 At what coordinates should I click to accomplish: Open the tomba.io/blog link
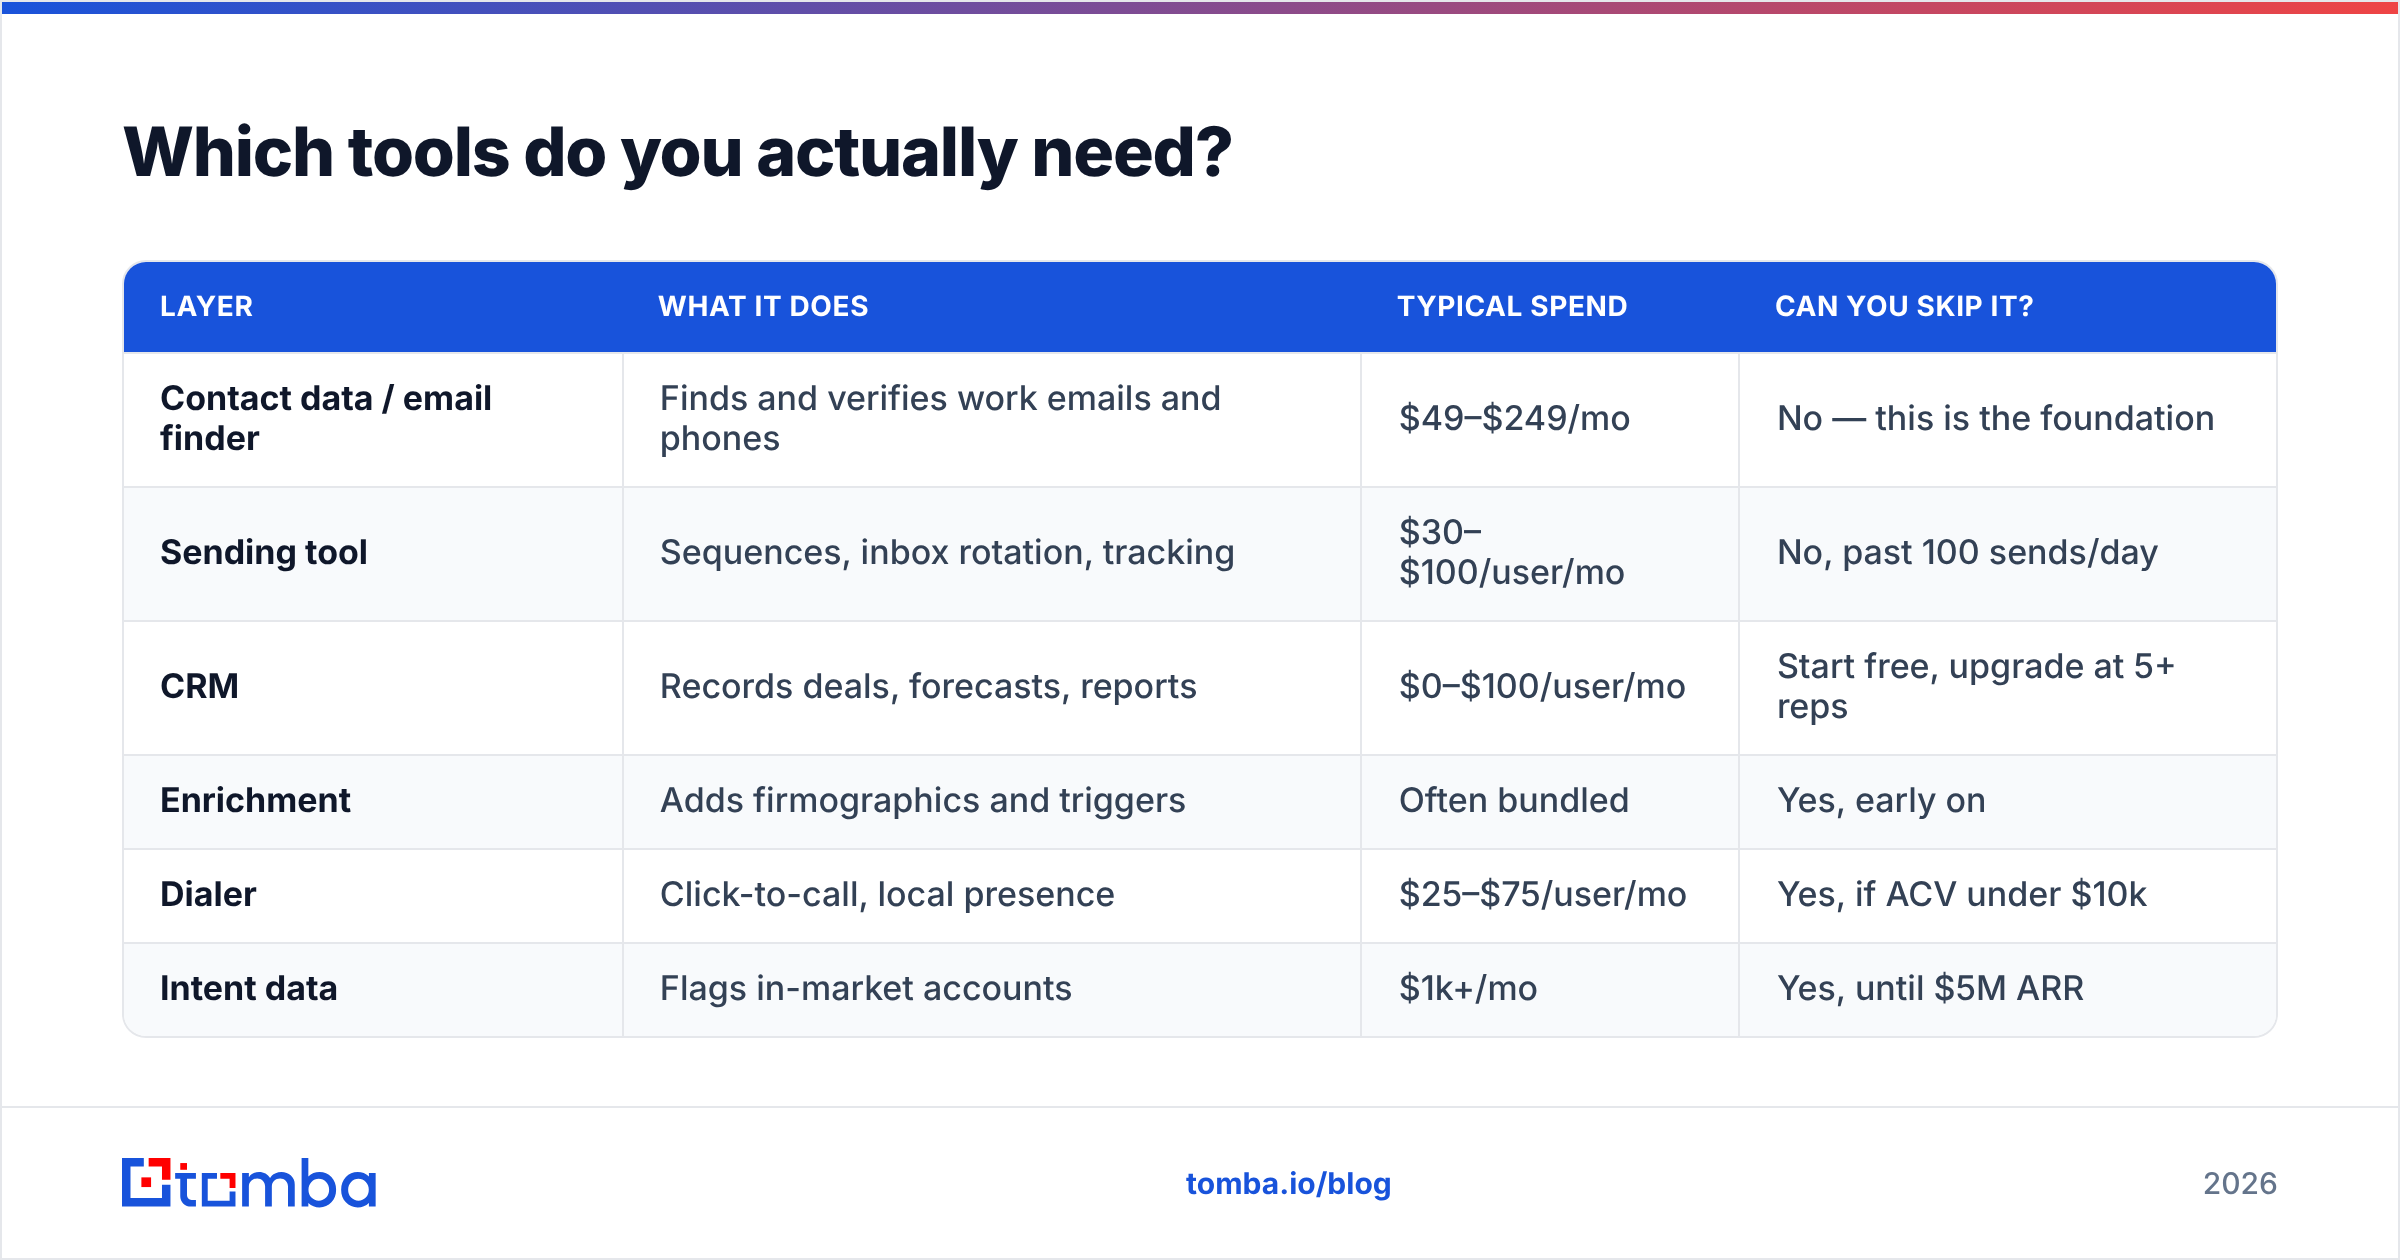coord(1288,1184)
